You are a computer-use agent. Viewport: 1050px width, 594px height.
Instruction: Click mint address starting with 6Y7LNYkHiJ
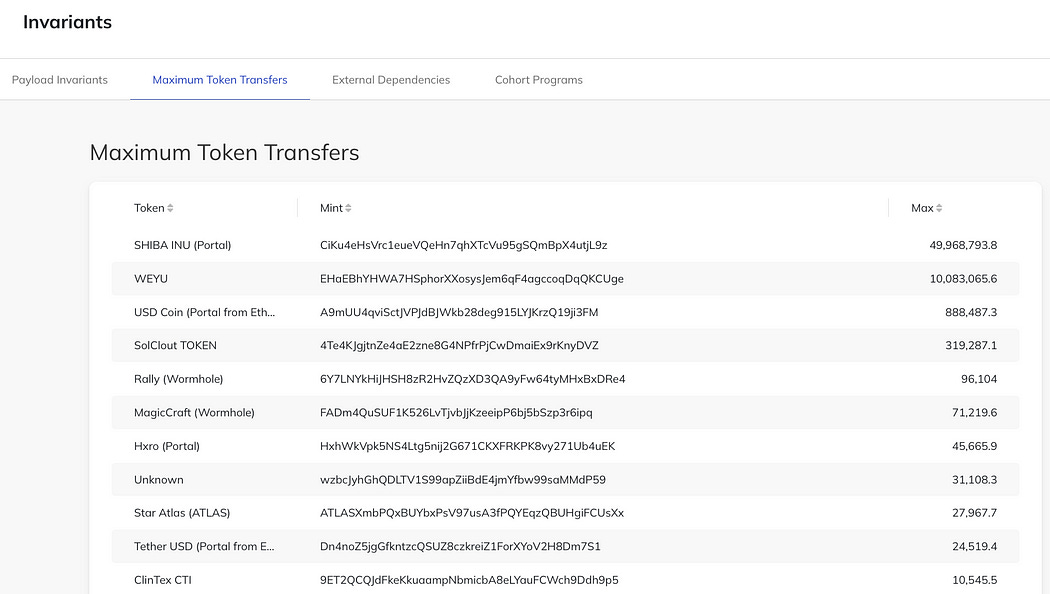coord(473,379)
